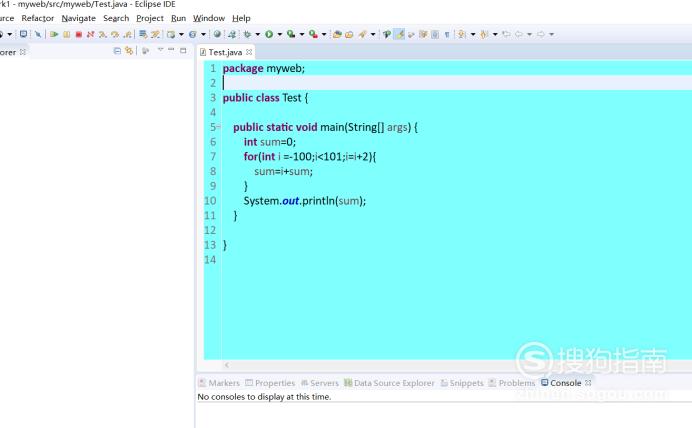Toggle Skip All Breakpoints
The image size is (692, 428).
coord(38,34)
